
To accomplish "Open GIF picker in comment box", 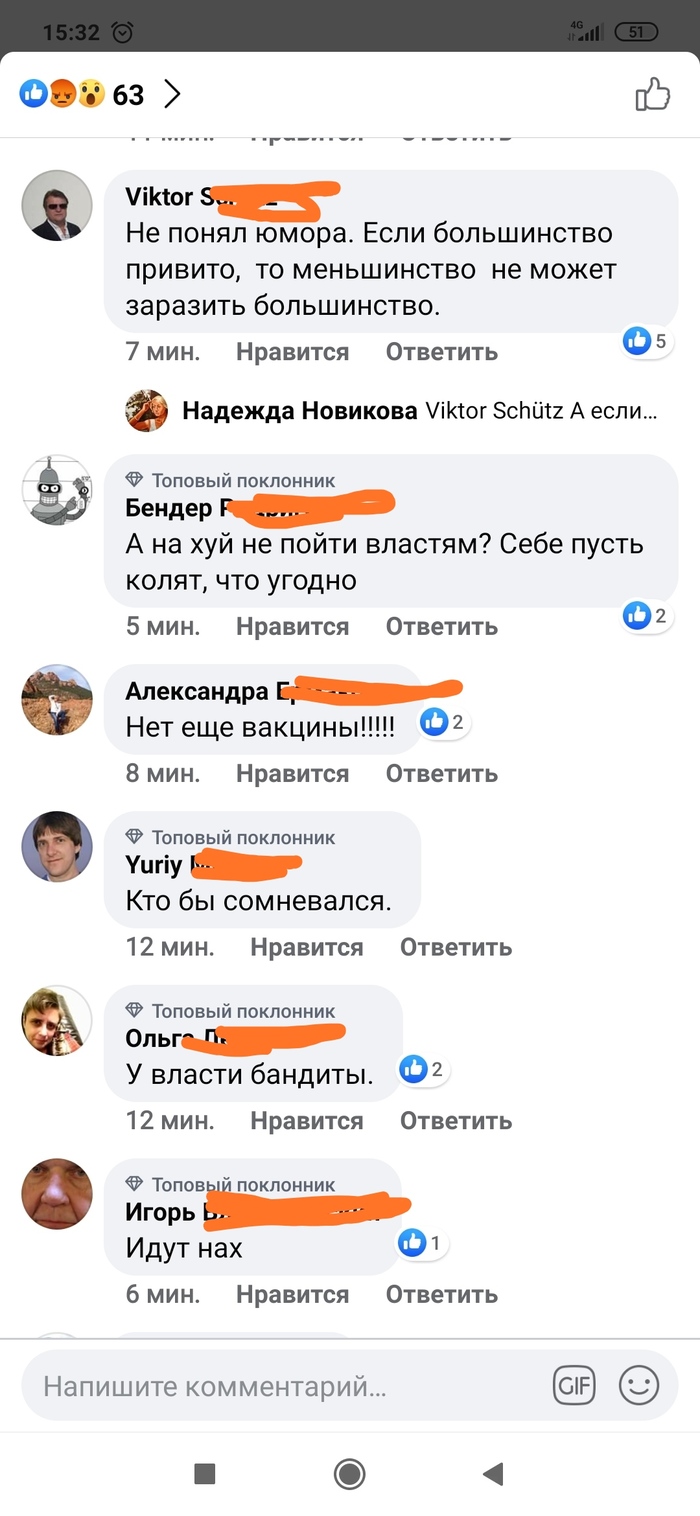I will click(574, 1386).
